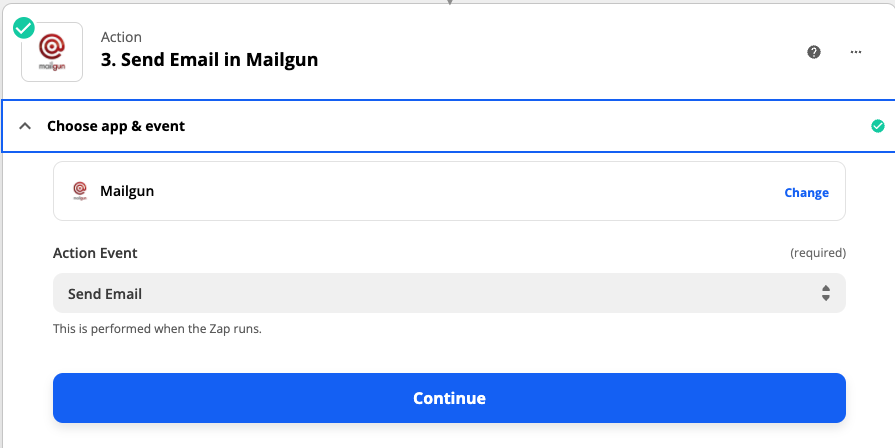Click the green checkmark badge on the Mailgun logo
This screenshot has width=895, height=448.
(24, 27)
